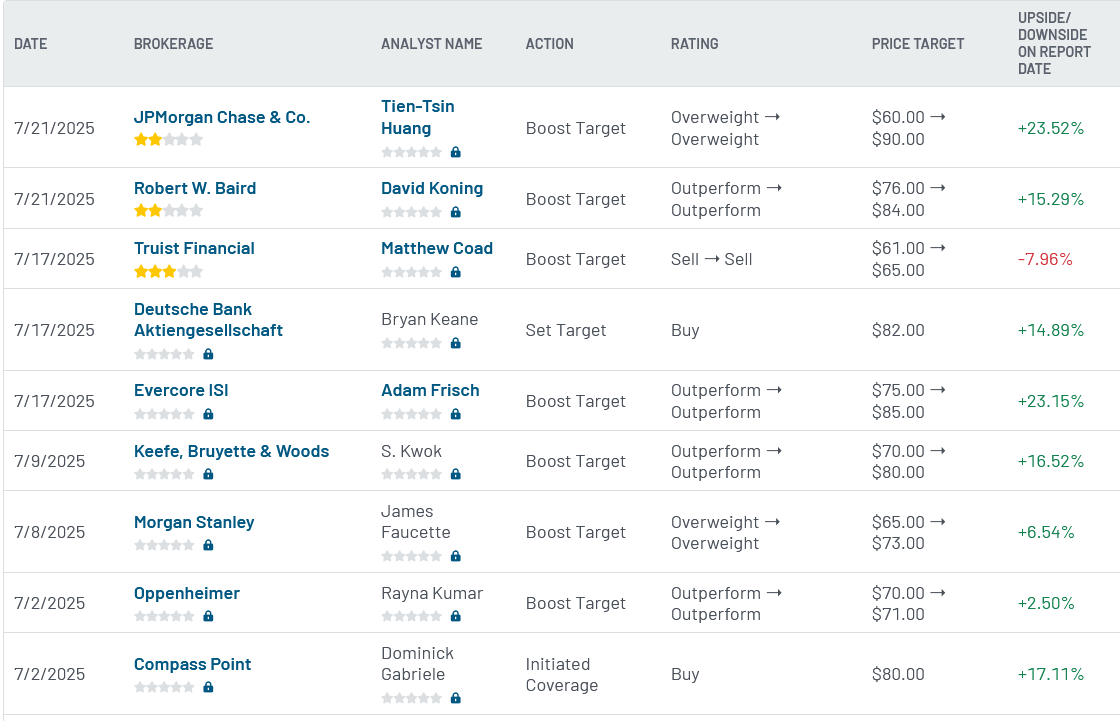Click the locked star rating under Tien-Tsin Huang
This screenshot has height=721, width=1120.
(411, 152)
